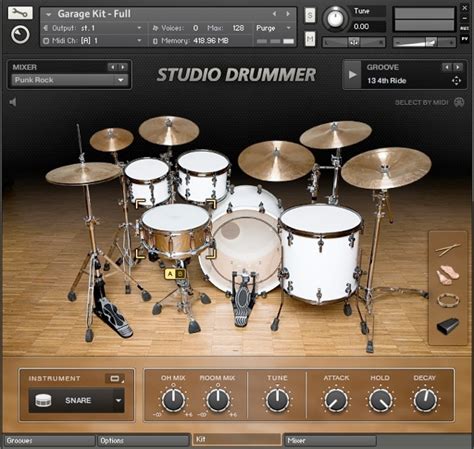Select the hand claps percussion icon

click(x=448, y=275)
